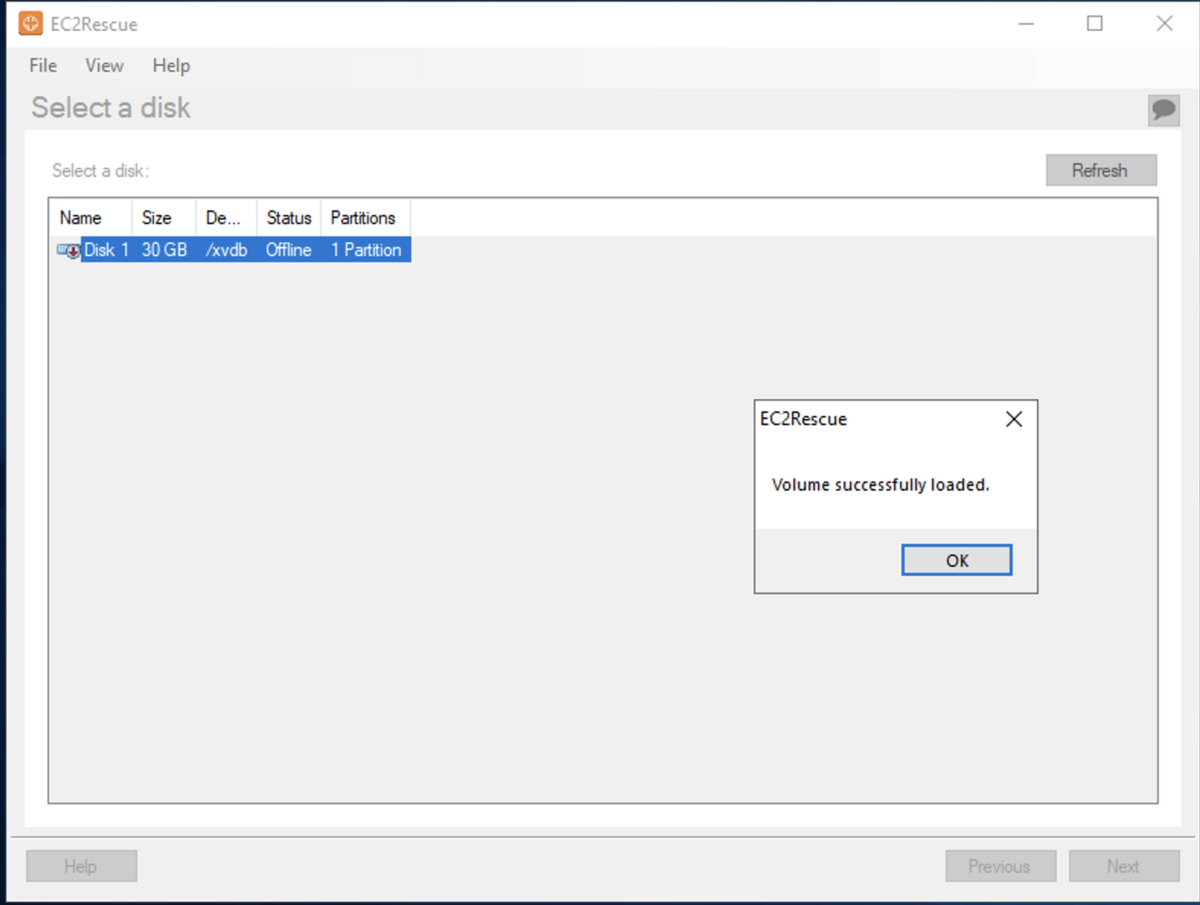Click the EC2Rescue app logo icon
This screenshot has width=1200, height=905.
[x=31, y=23]
